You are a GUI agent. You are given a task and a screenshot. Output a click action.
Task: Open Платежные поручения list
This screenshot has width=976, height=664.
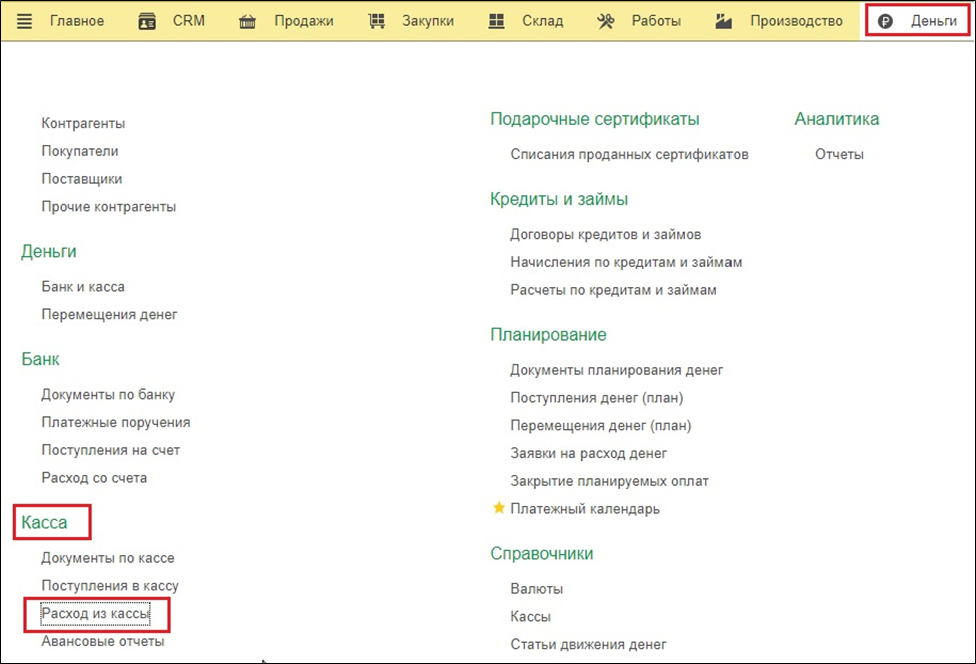pos(115,422)
